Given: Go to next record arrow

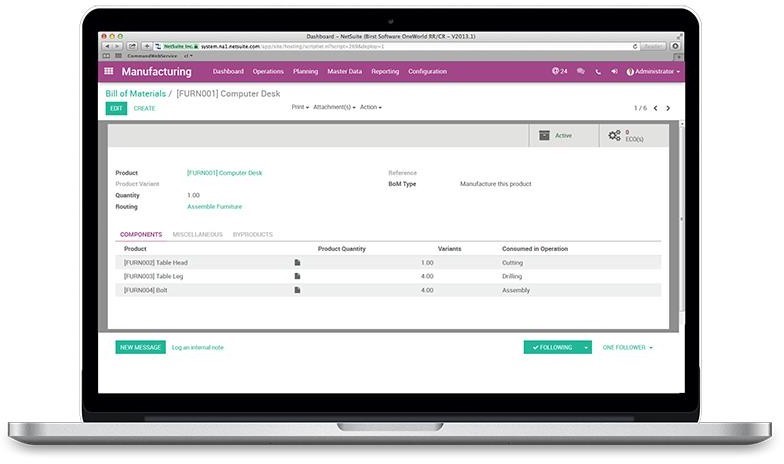Looking at the screenshot, I should (x=668, y=108).
